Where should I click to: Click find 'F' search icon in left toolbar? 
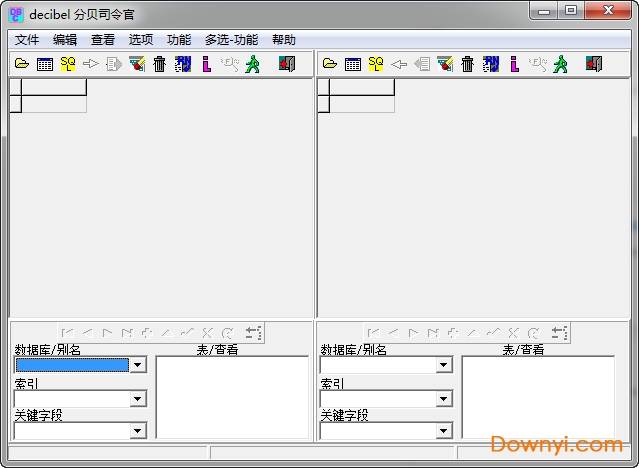(x=229, y=64)
